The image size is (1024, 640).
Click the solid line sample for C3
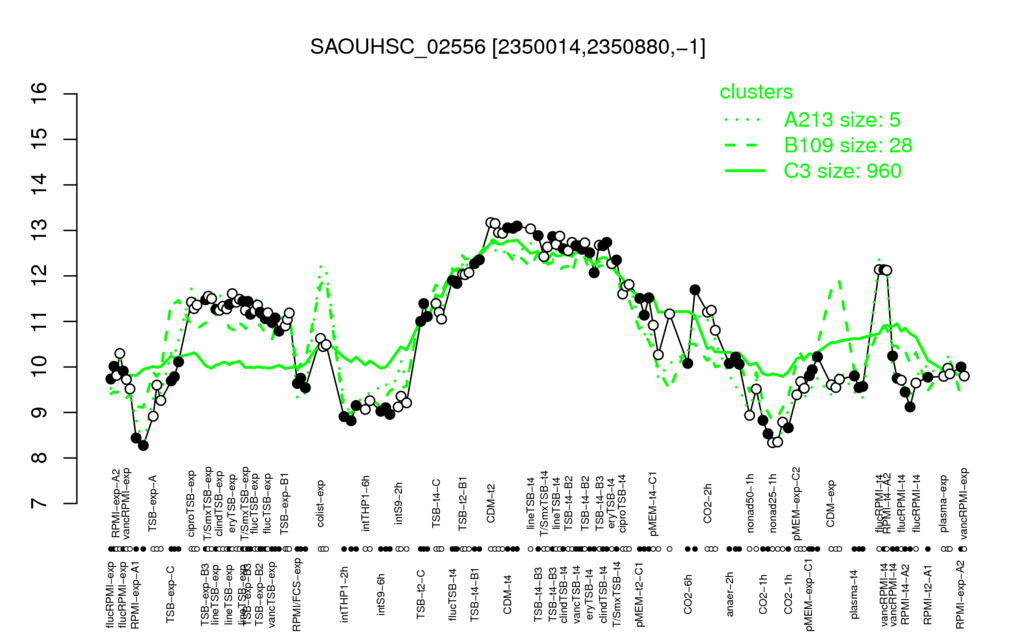(x=745, y=170)
